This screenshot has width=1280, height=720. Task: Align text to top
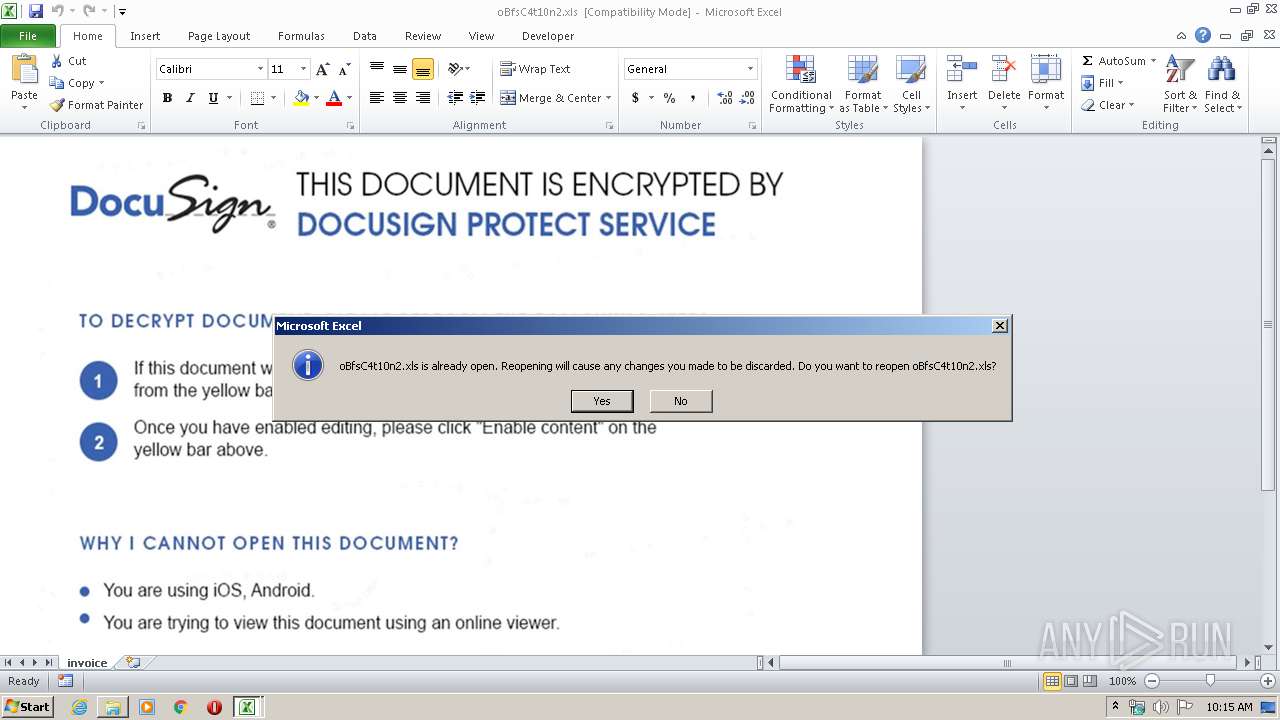(x=377, y=69)
